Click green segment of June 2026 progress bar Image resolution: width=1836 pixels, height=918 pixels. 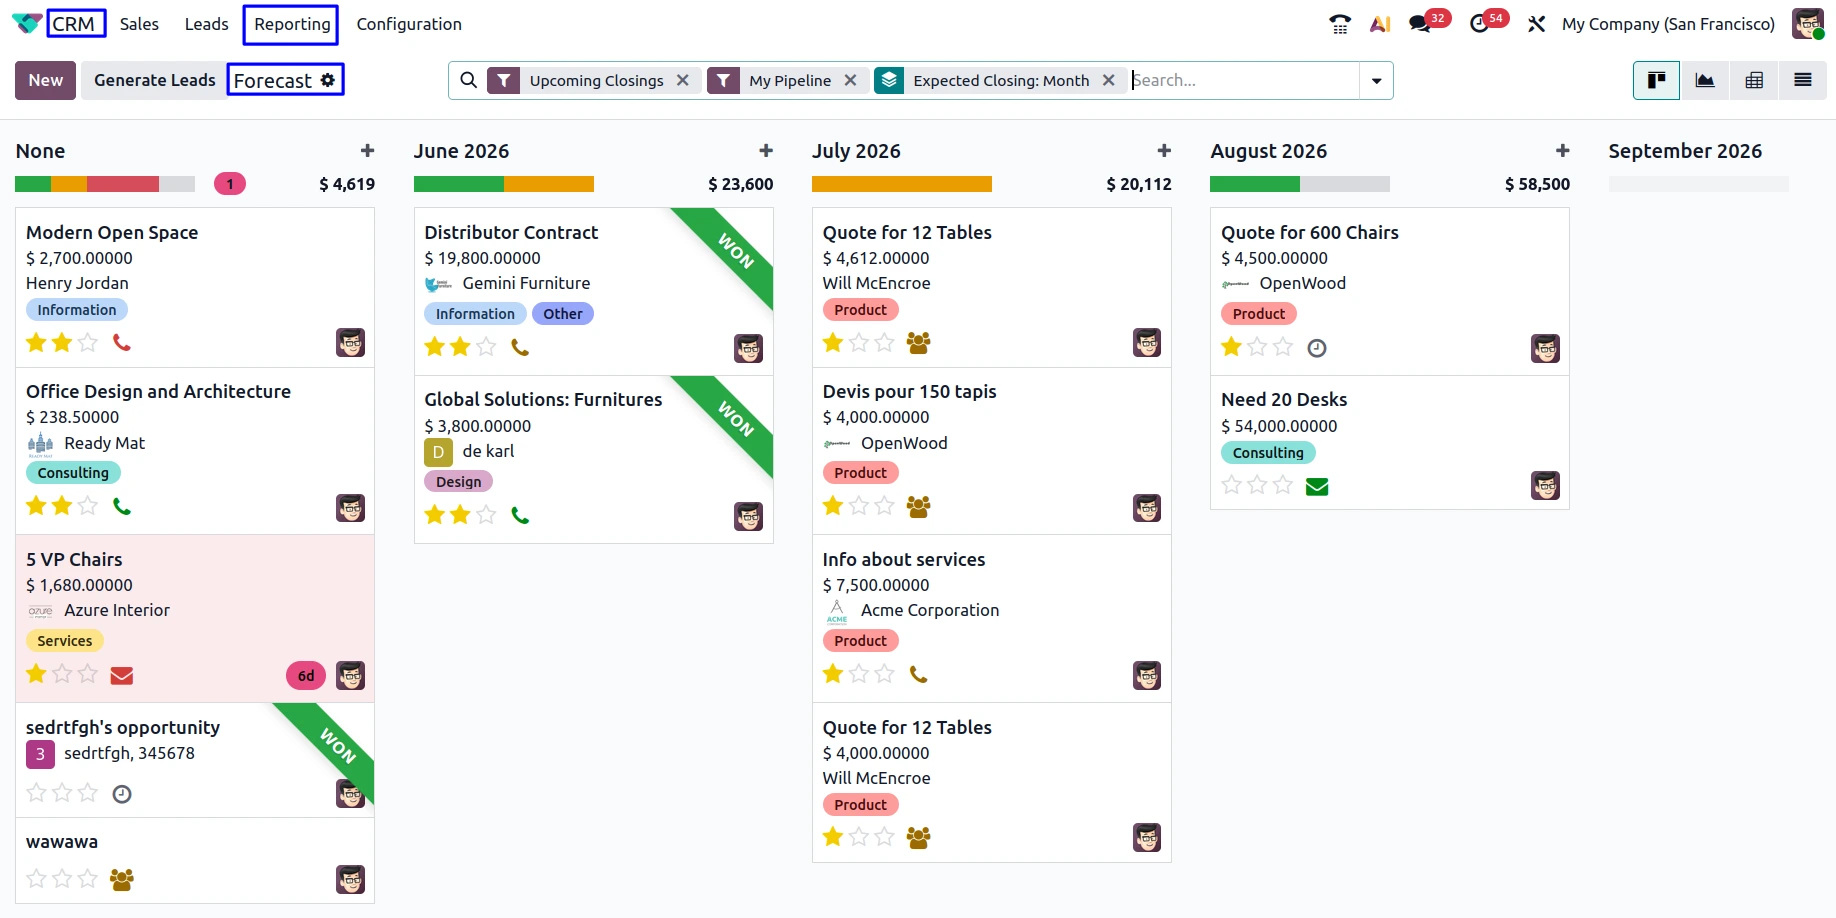tap(458, 184)
